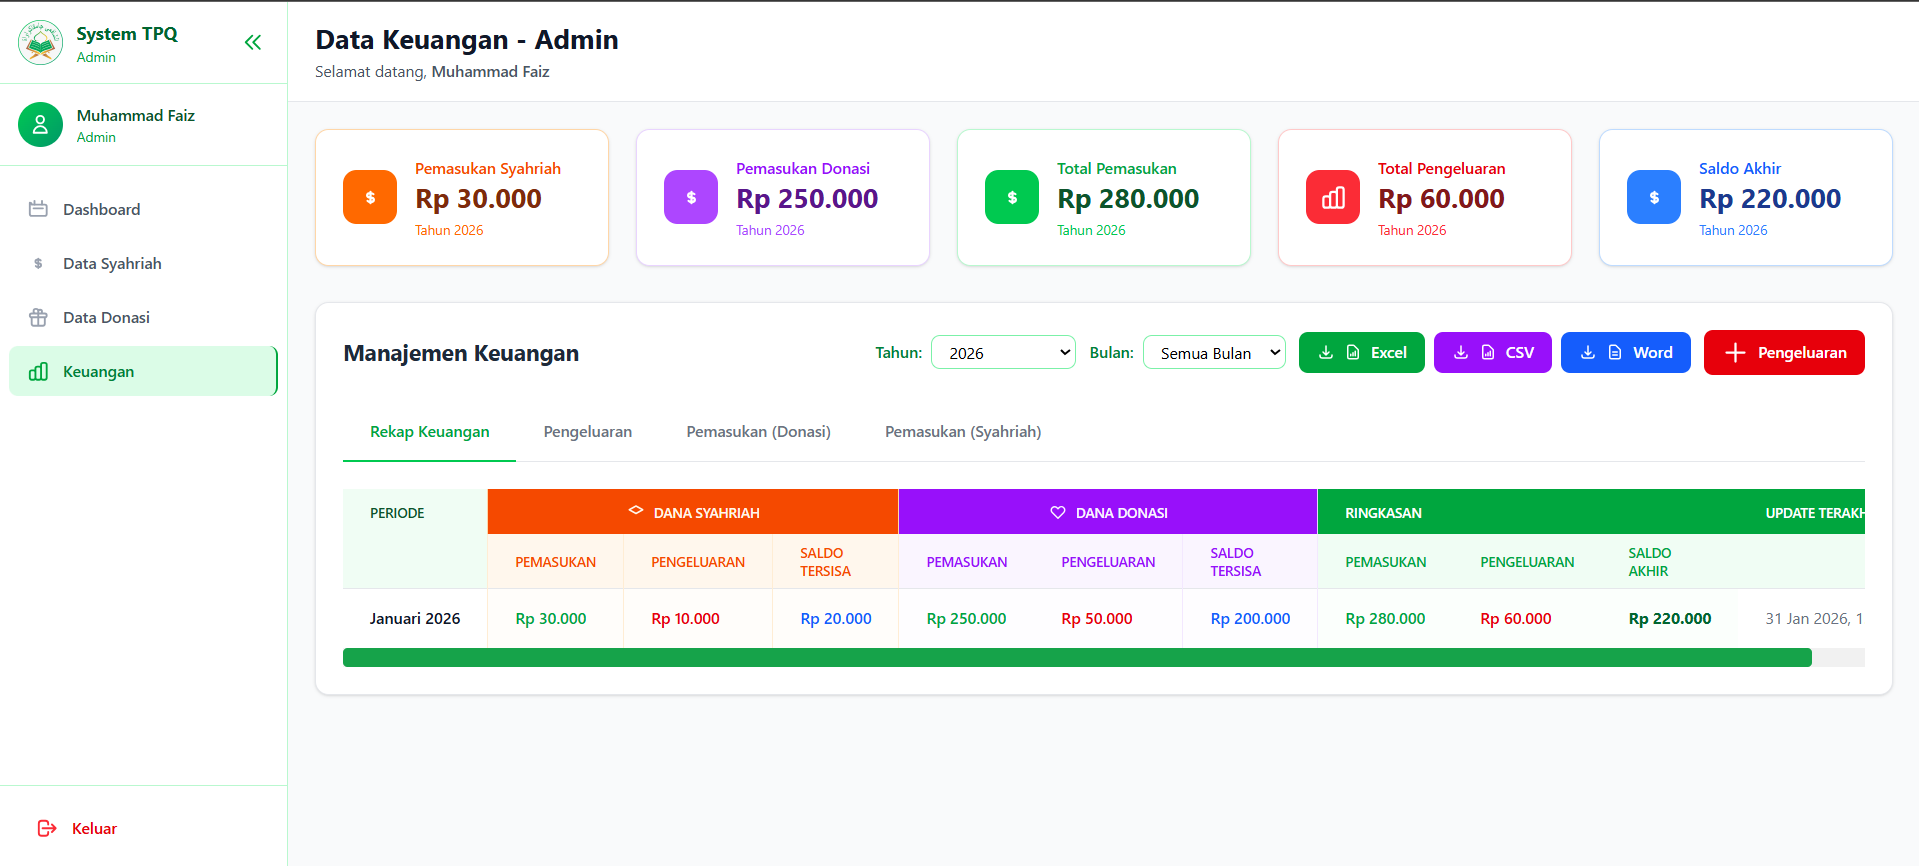Click Rp 220.000 saldo akhir table cell
The width and height of the screenshot is (1919, 866).
point(1669,618)
